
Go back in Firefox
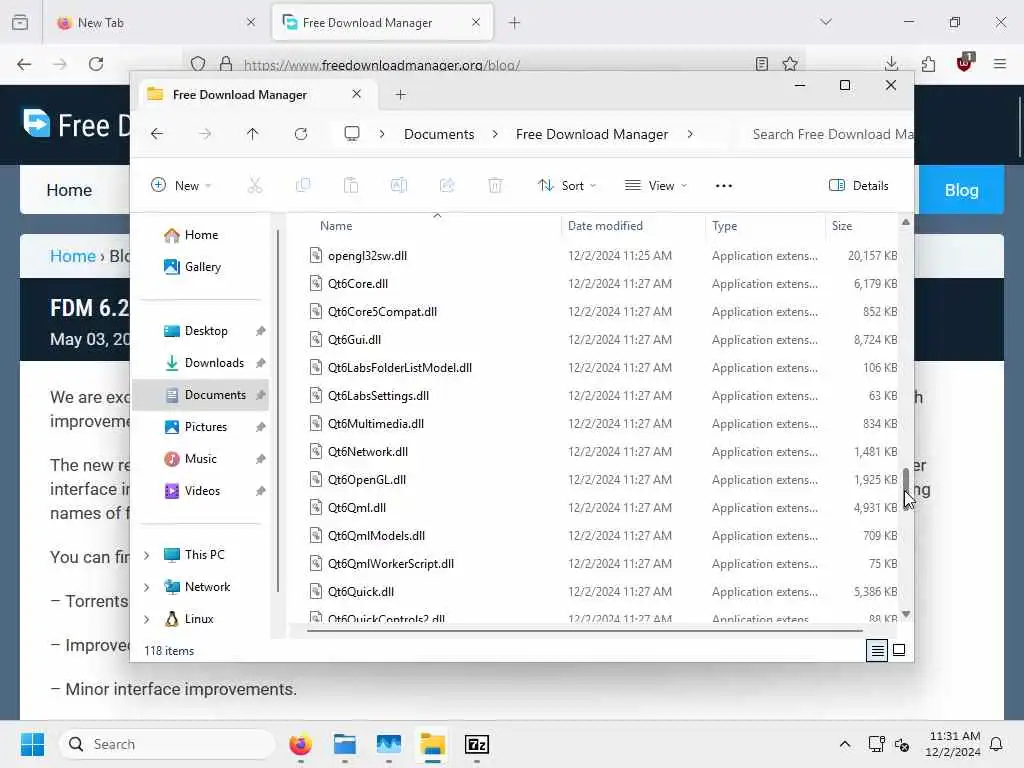point(24,64)
